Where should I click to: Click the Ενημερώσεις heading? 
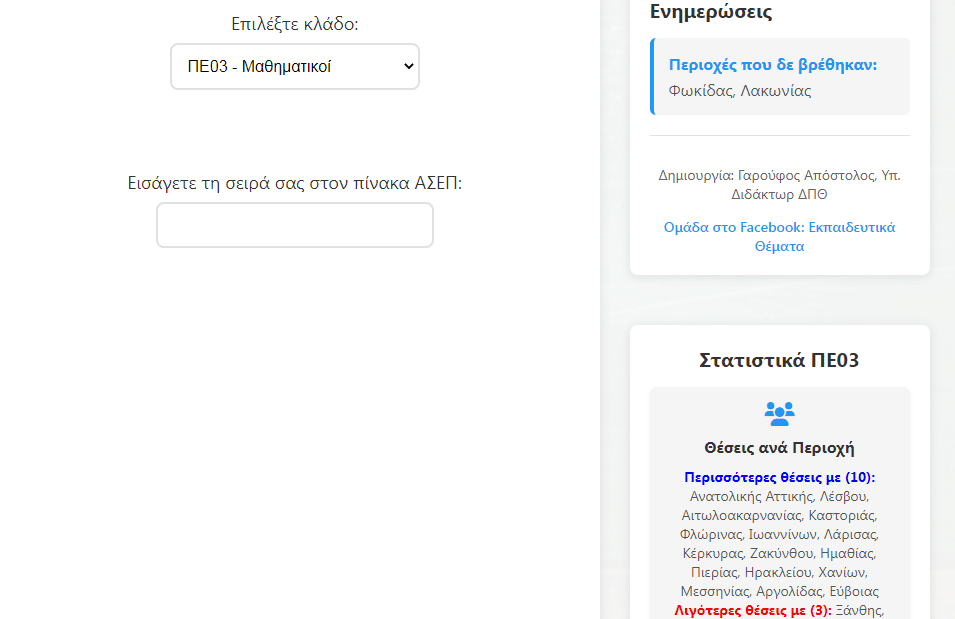(x=711, y=12)
